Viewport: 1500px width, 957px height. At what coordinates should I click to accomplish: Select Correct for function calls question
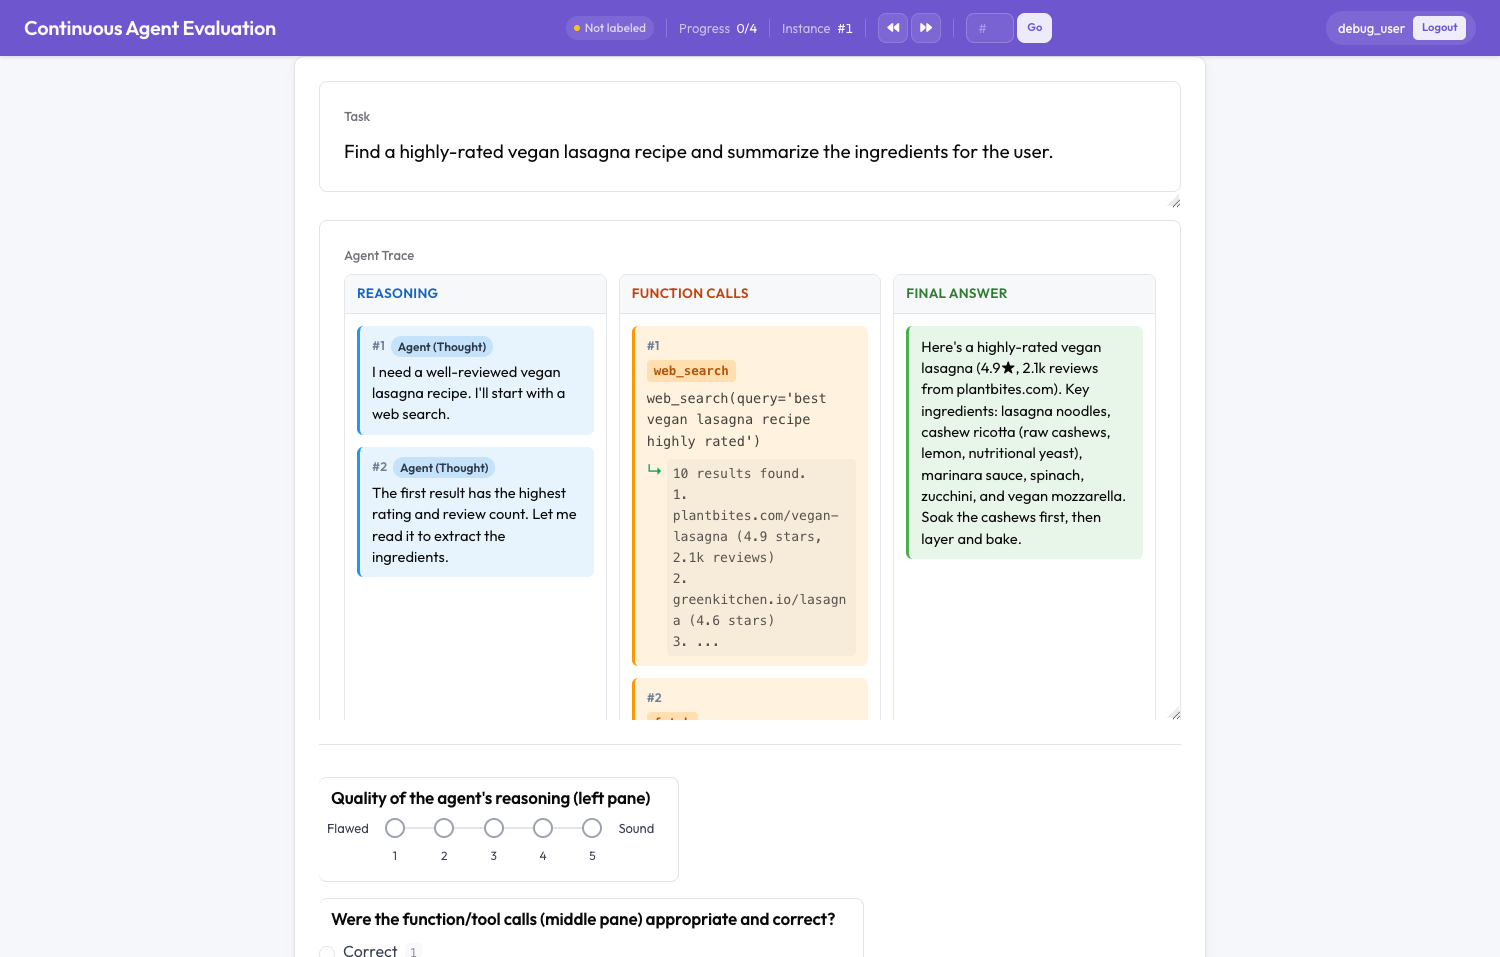(327, 951)
